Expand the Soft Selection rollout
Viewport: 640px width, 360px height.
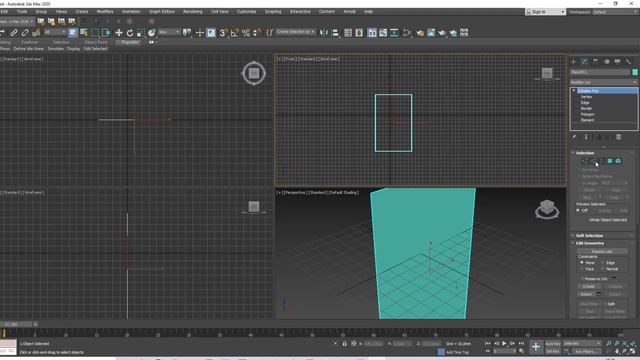[589, 236]
